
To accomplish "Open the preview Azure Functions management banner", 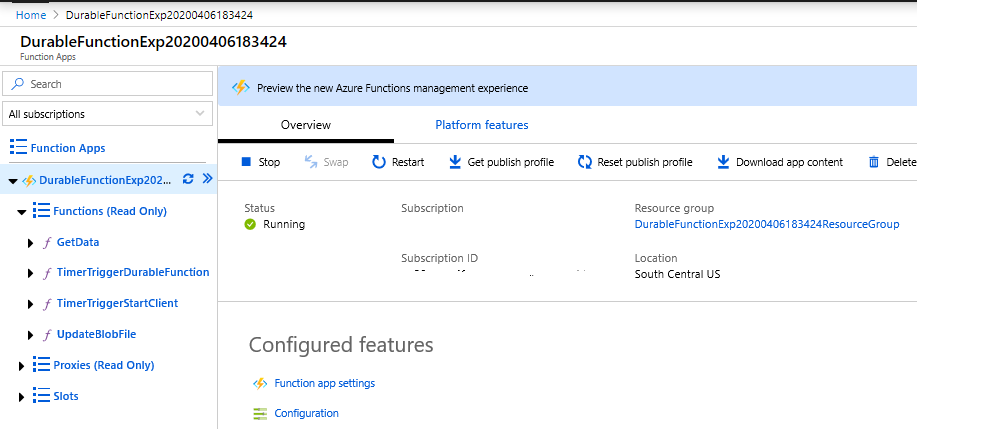I will 567,88.
